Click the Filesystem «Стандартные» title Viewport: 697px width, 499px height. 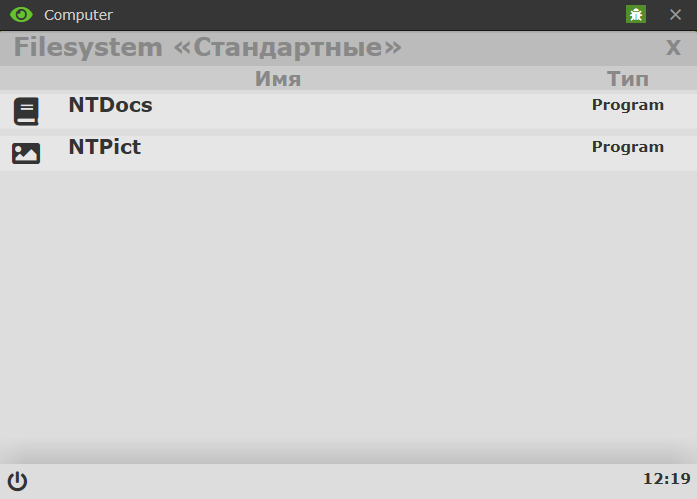(x=208, y=47)
